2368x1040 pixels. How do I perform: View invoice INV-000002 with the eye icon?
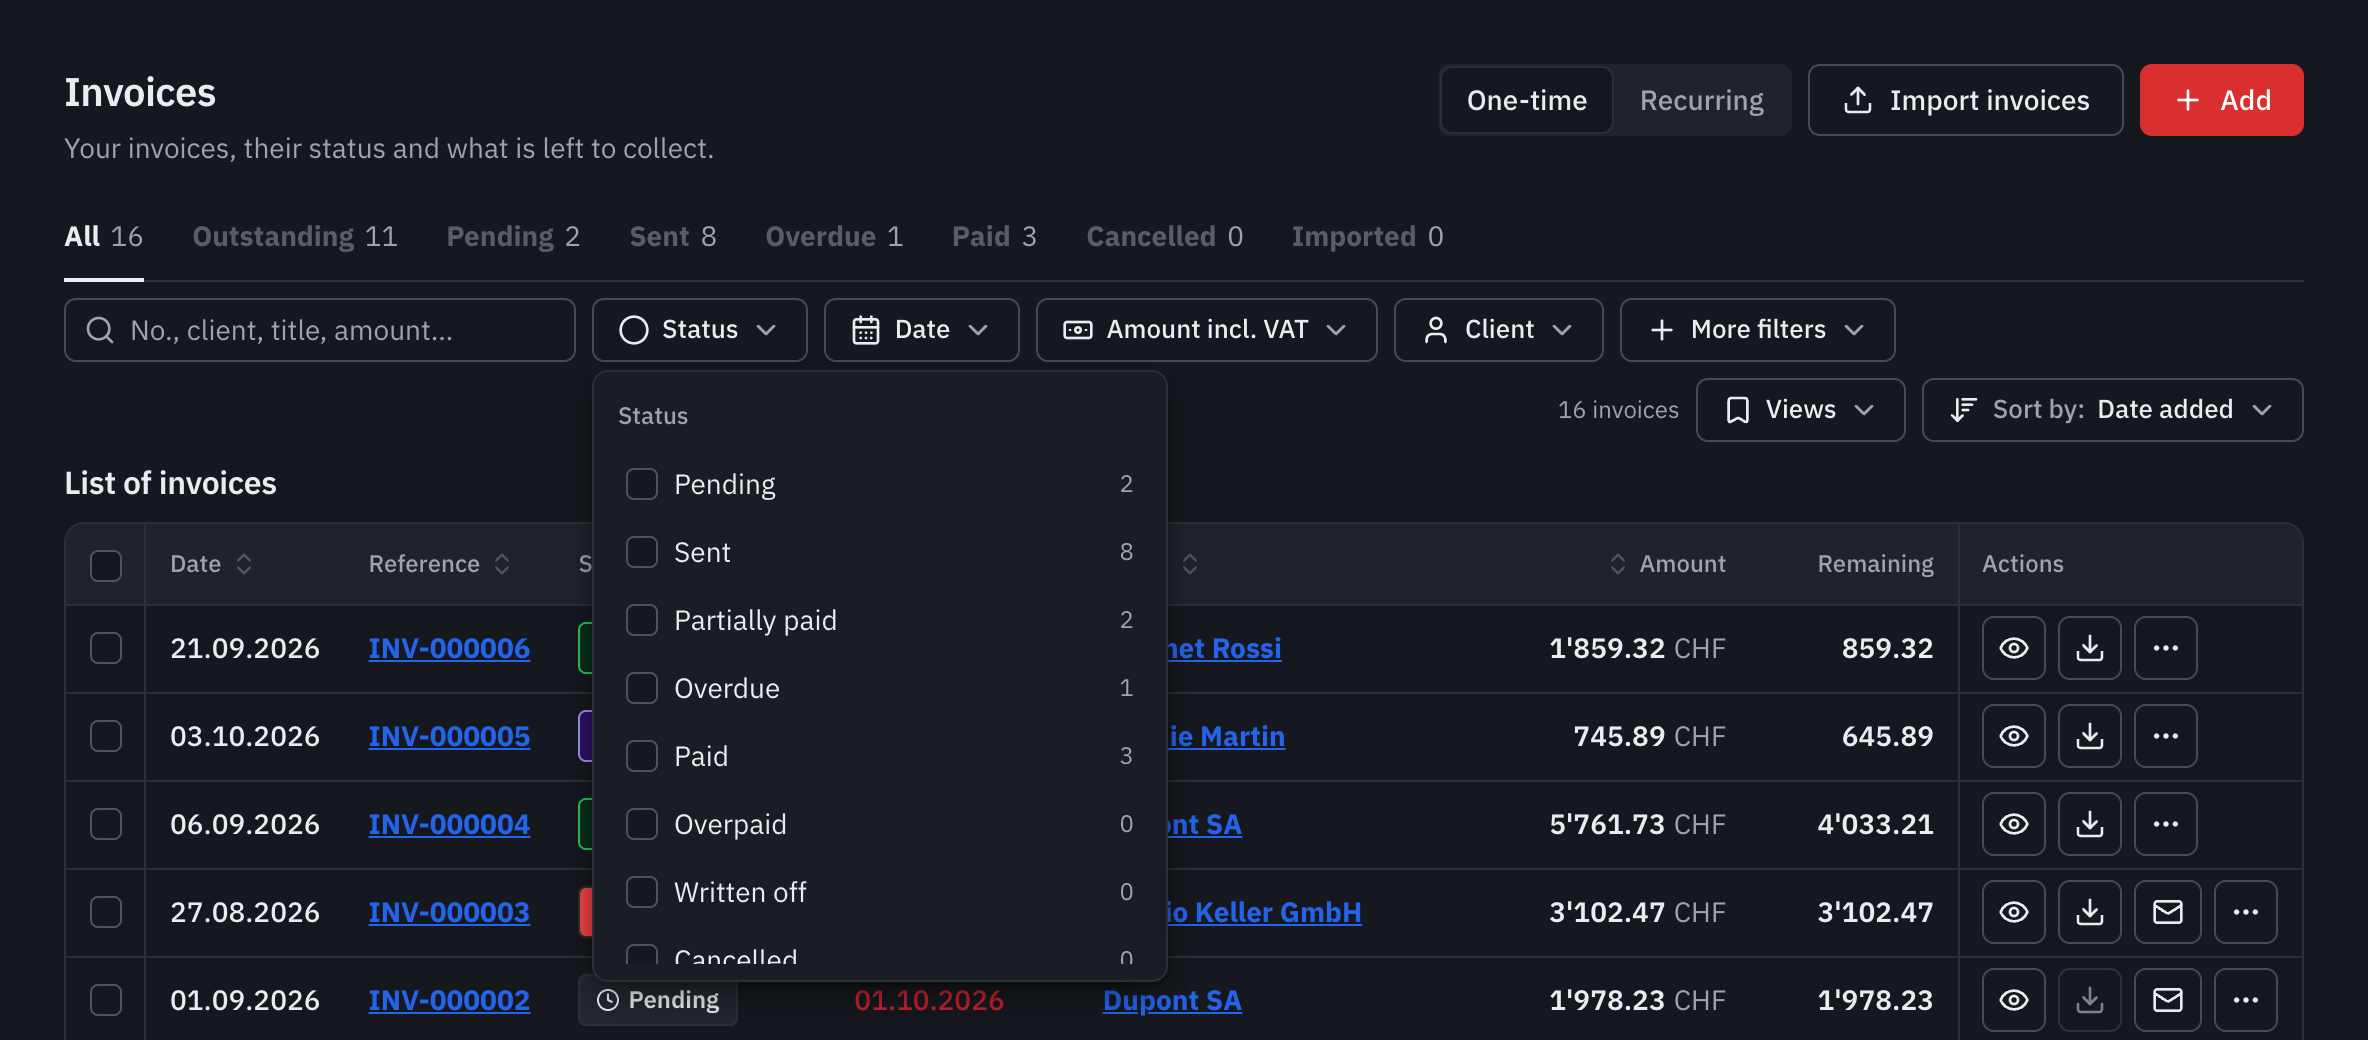tap(2013, 1000)
